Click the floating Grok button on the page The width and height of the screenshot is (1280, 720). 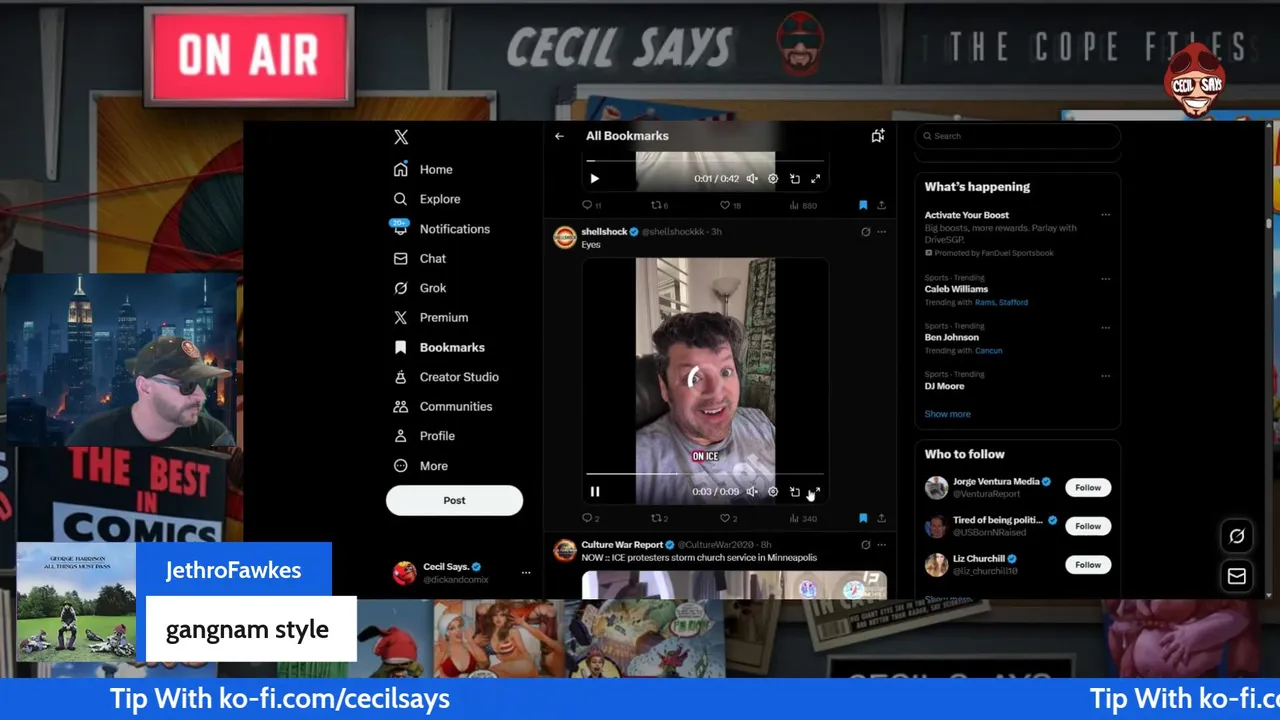[x=1237, y=536]
